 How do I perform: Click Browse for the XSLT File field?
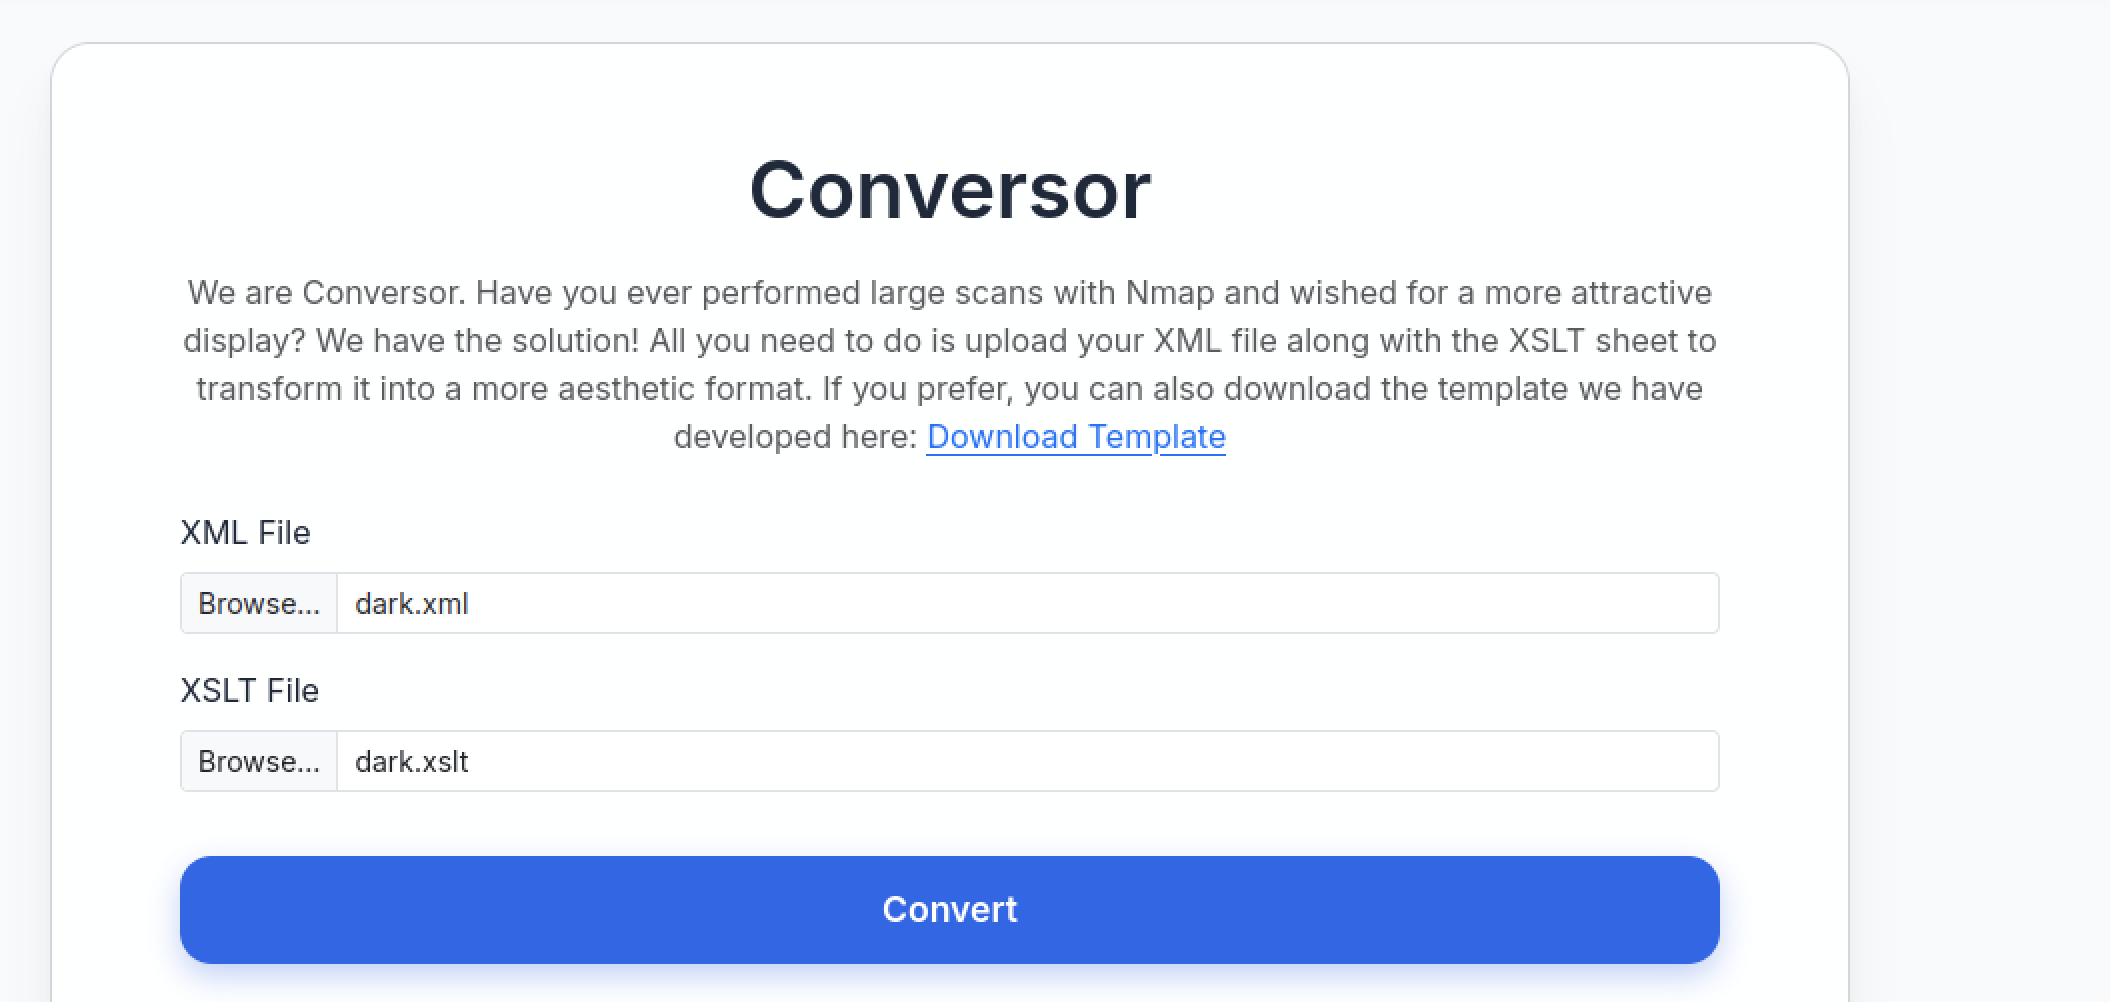[258, 761]
